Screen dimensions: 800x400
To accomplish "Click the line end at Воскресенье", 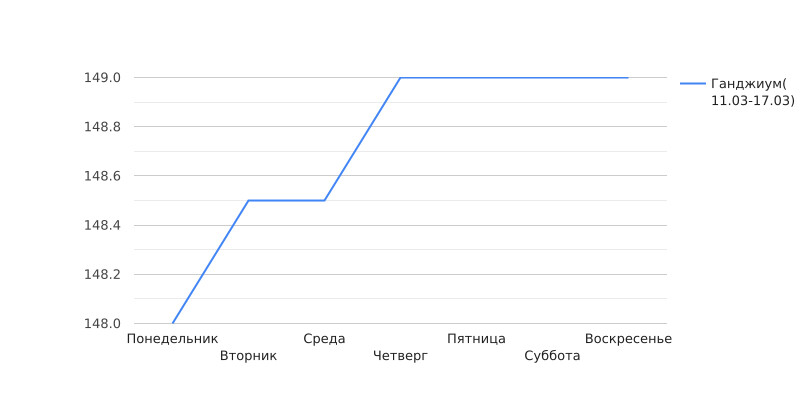I will (x=628, y=78).
